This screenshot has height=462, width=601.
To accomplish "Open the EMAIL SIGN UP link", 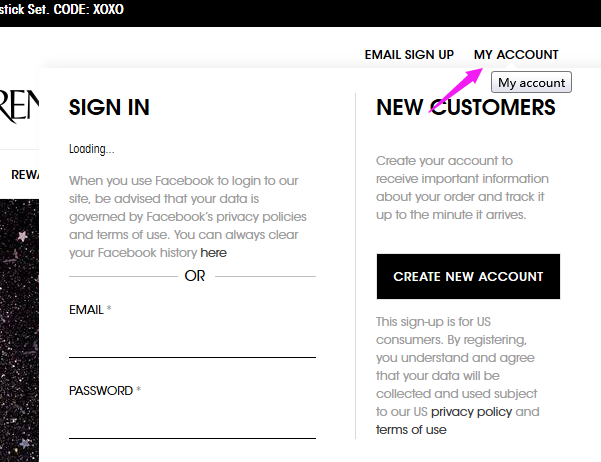I will [409, 55].
